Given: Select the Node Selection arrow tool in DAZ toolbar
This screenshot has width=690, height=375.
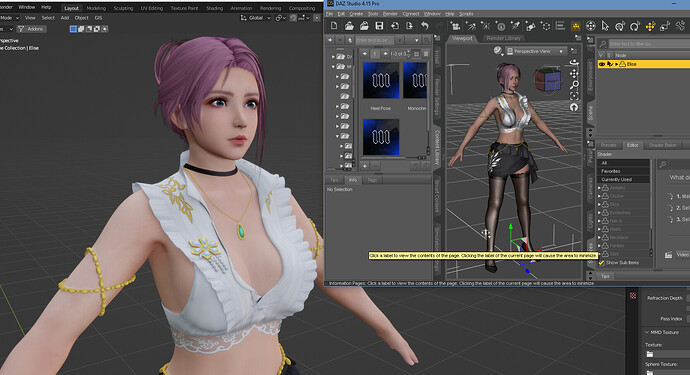Looking at the screenshot, I should tap(605, 26).
